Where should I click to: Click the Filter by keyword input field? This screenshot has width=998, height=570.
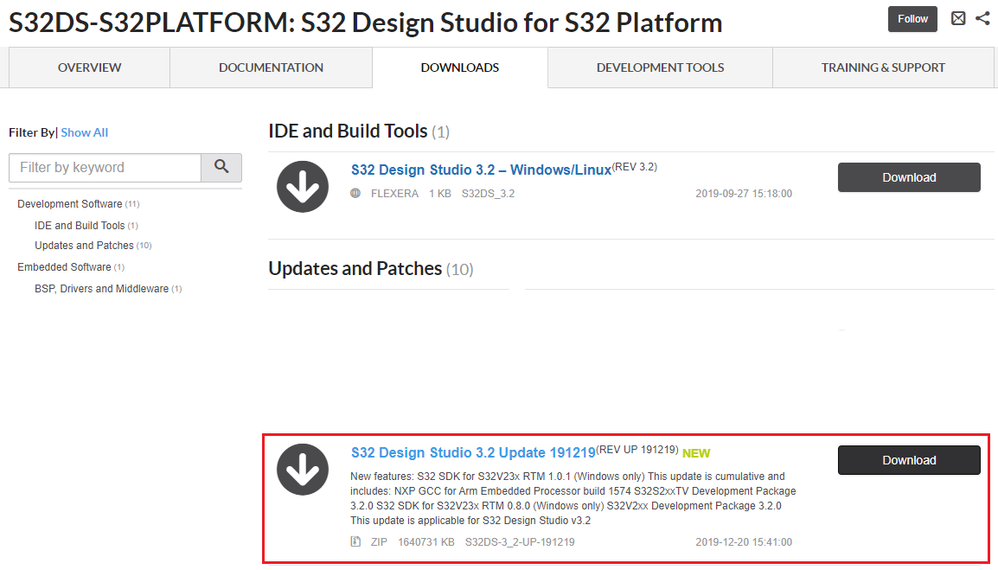pos(105,167)
